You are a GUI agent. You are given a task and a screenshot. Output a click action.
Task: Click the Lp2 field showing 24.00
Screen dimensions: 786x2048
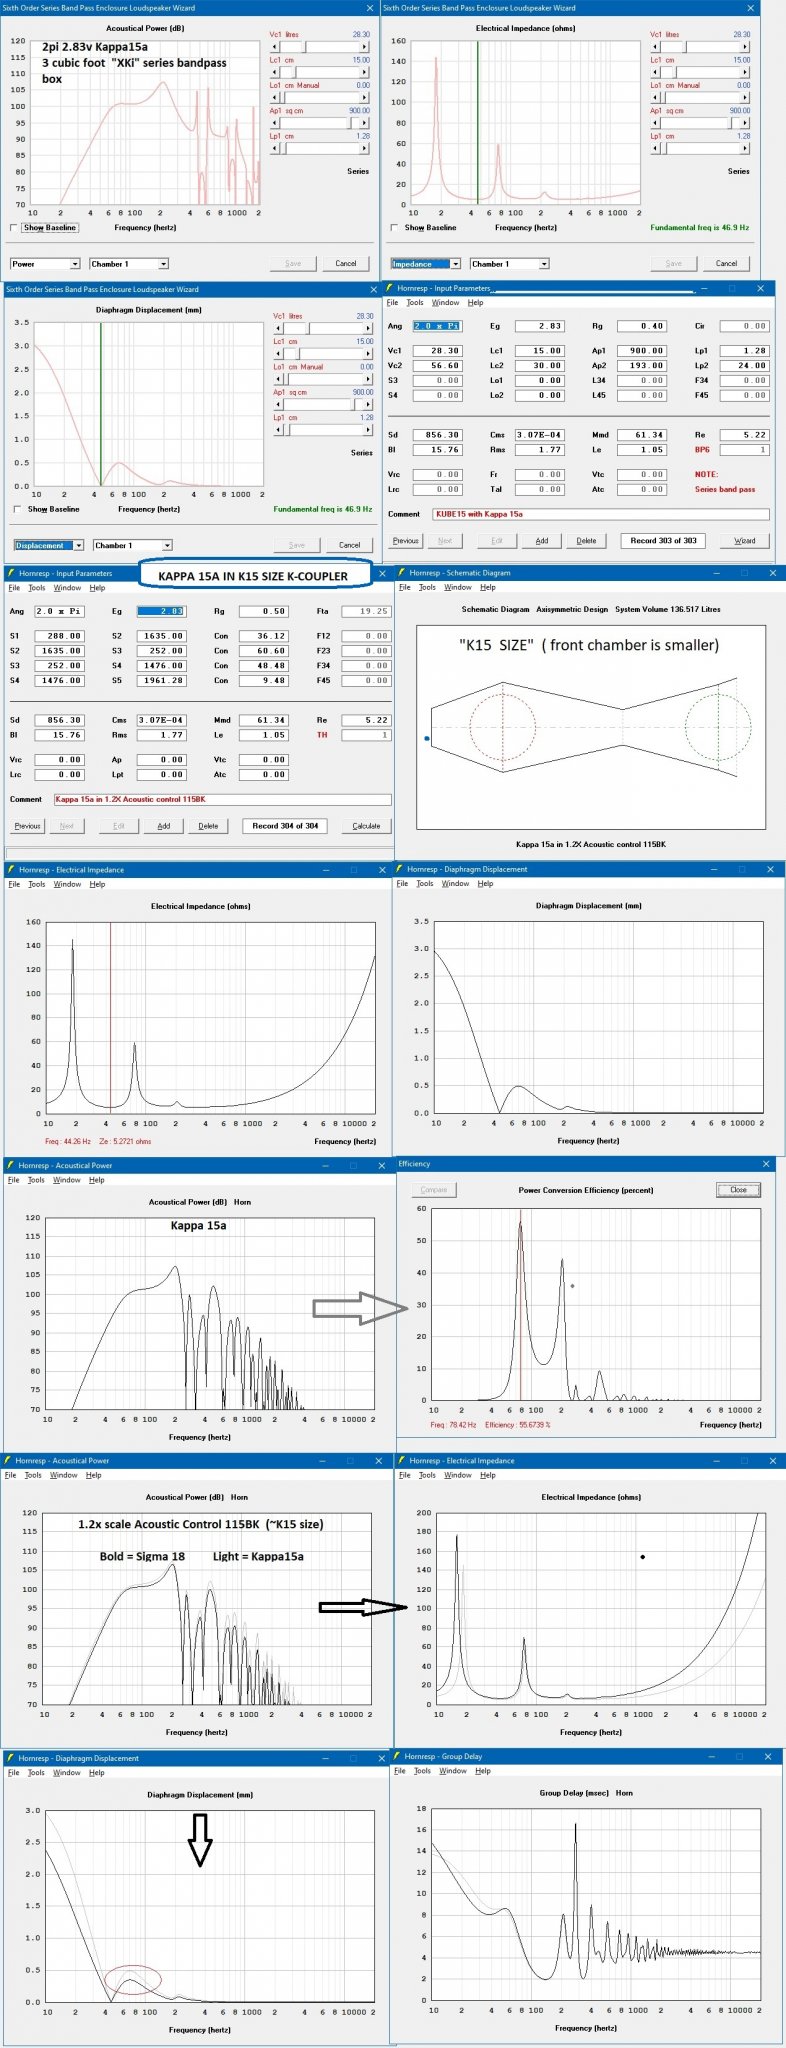[x=744, y=366]
